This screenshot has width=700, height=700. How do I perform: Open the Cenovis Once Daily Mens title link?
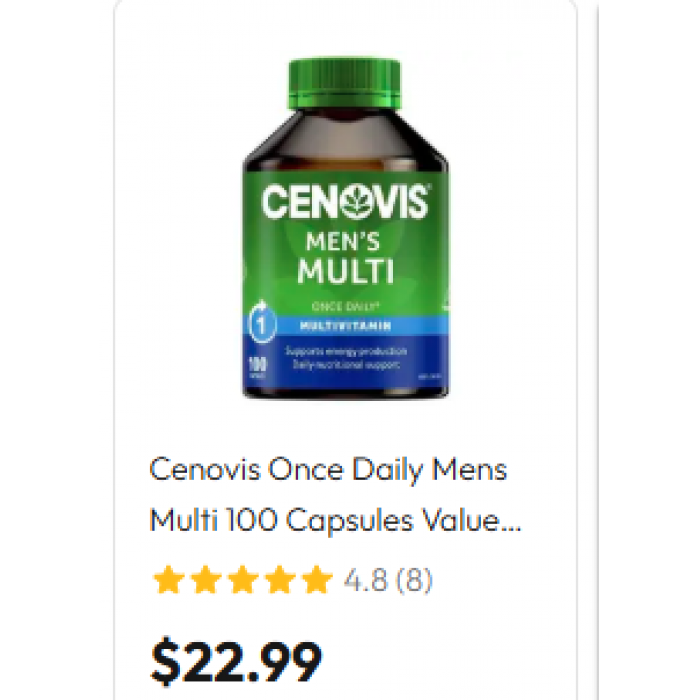tap(328, 470)
